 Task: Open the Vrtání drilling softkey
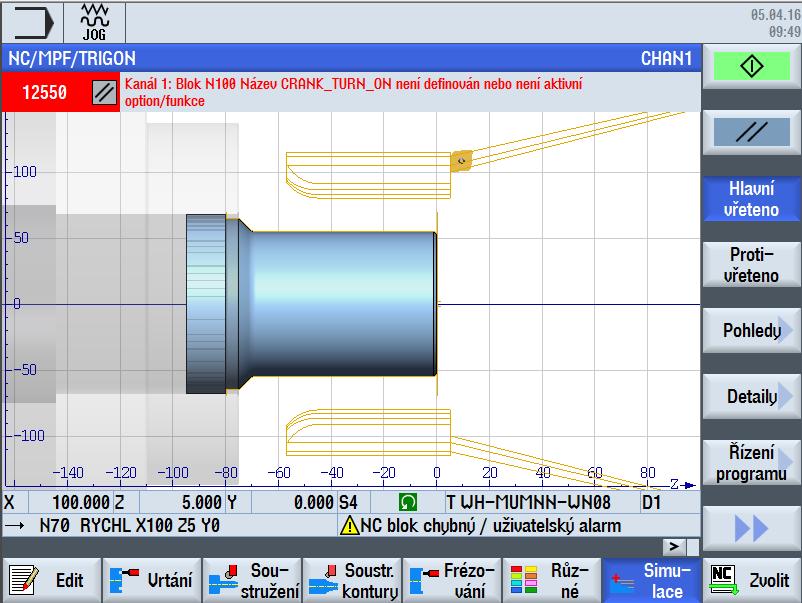(152, 580)
